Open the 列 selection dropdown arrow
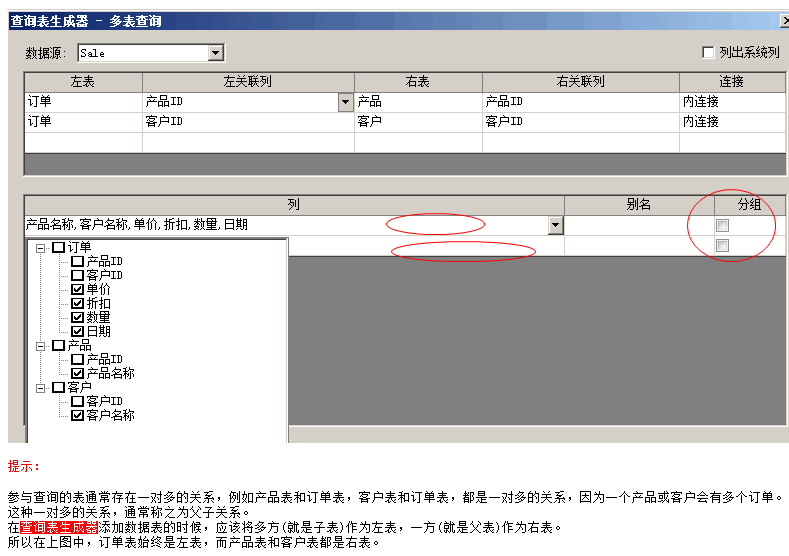This screenshot has height=556, width=789. [556, 226]
